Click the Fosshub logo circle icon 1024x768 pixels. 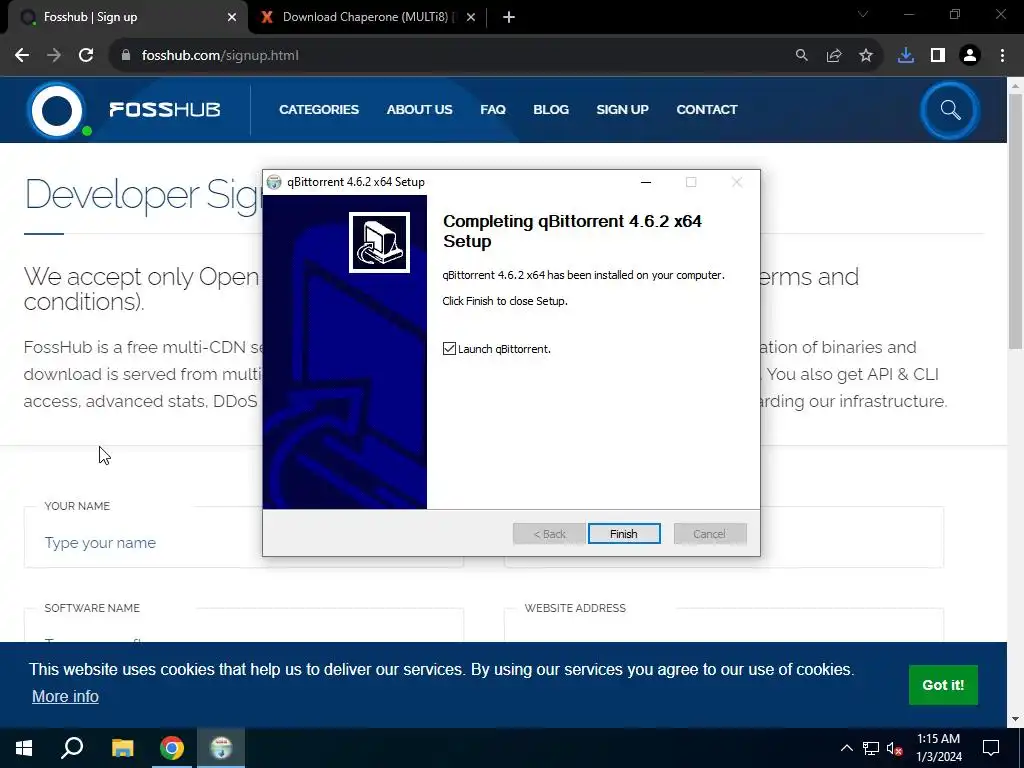click(x=57, y=110)
